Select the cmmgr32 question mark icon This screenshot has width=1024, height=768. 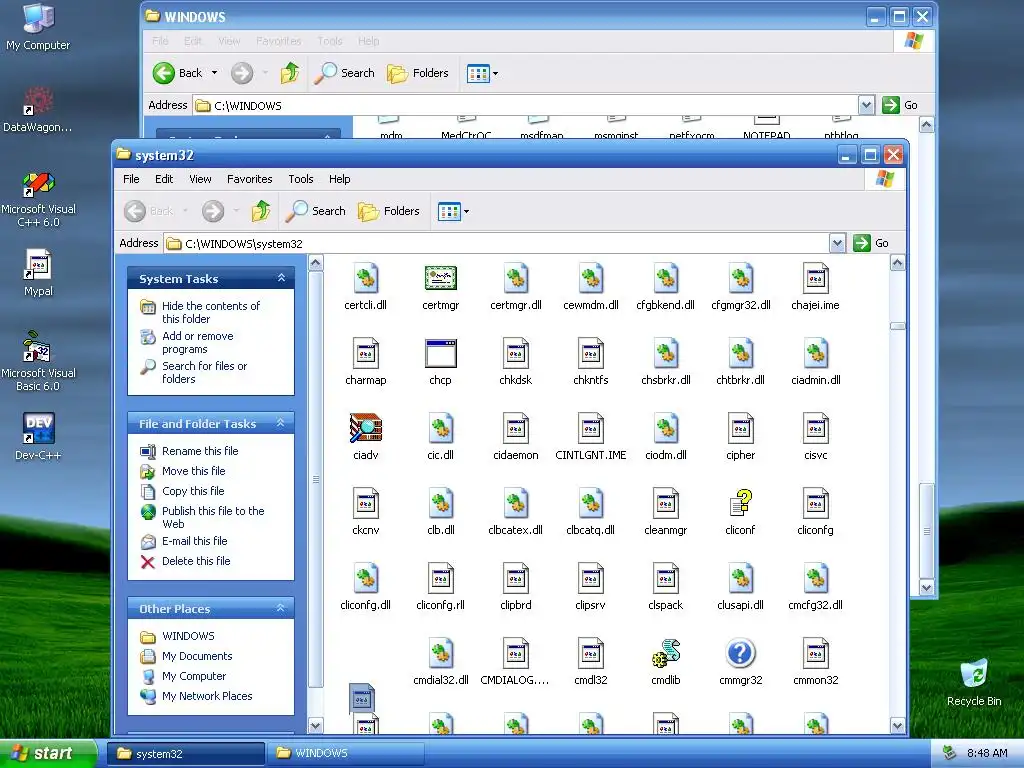click(741, 654)
